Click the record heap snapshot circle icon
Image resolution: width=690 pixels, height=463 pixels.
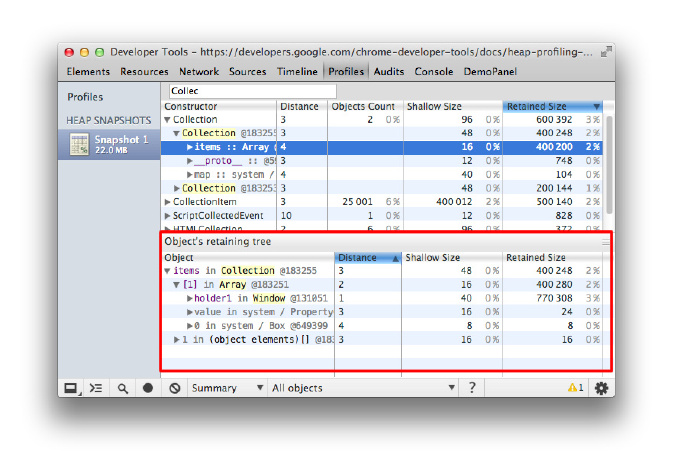tap(148, 388)
